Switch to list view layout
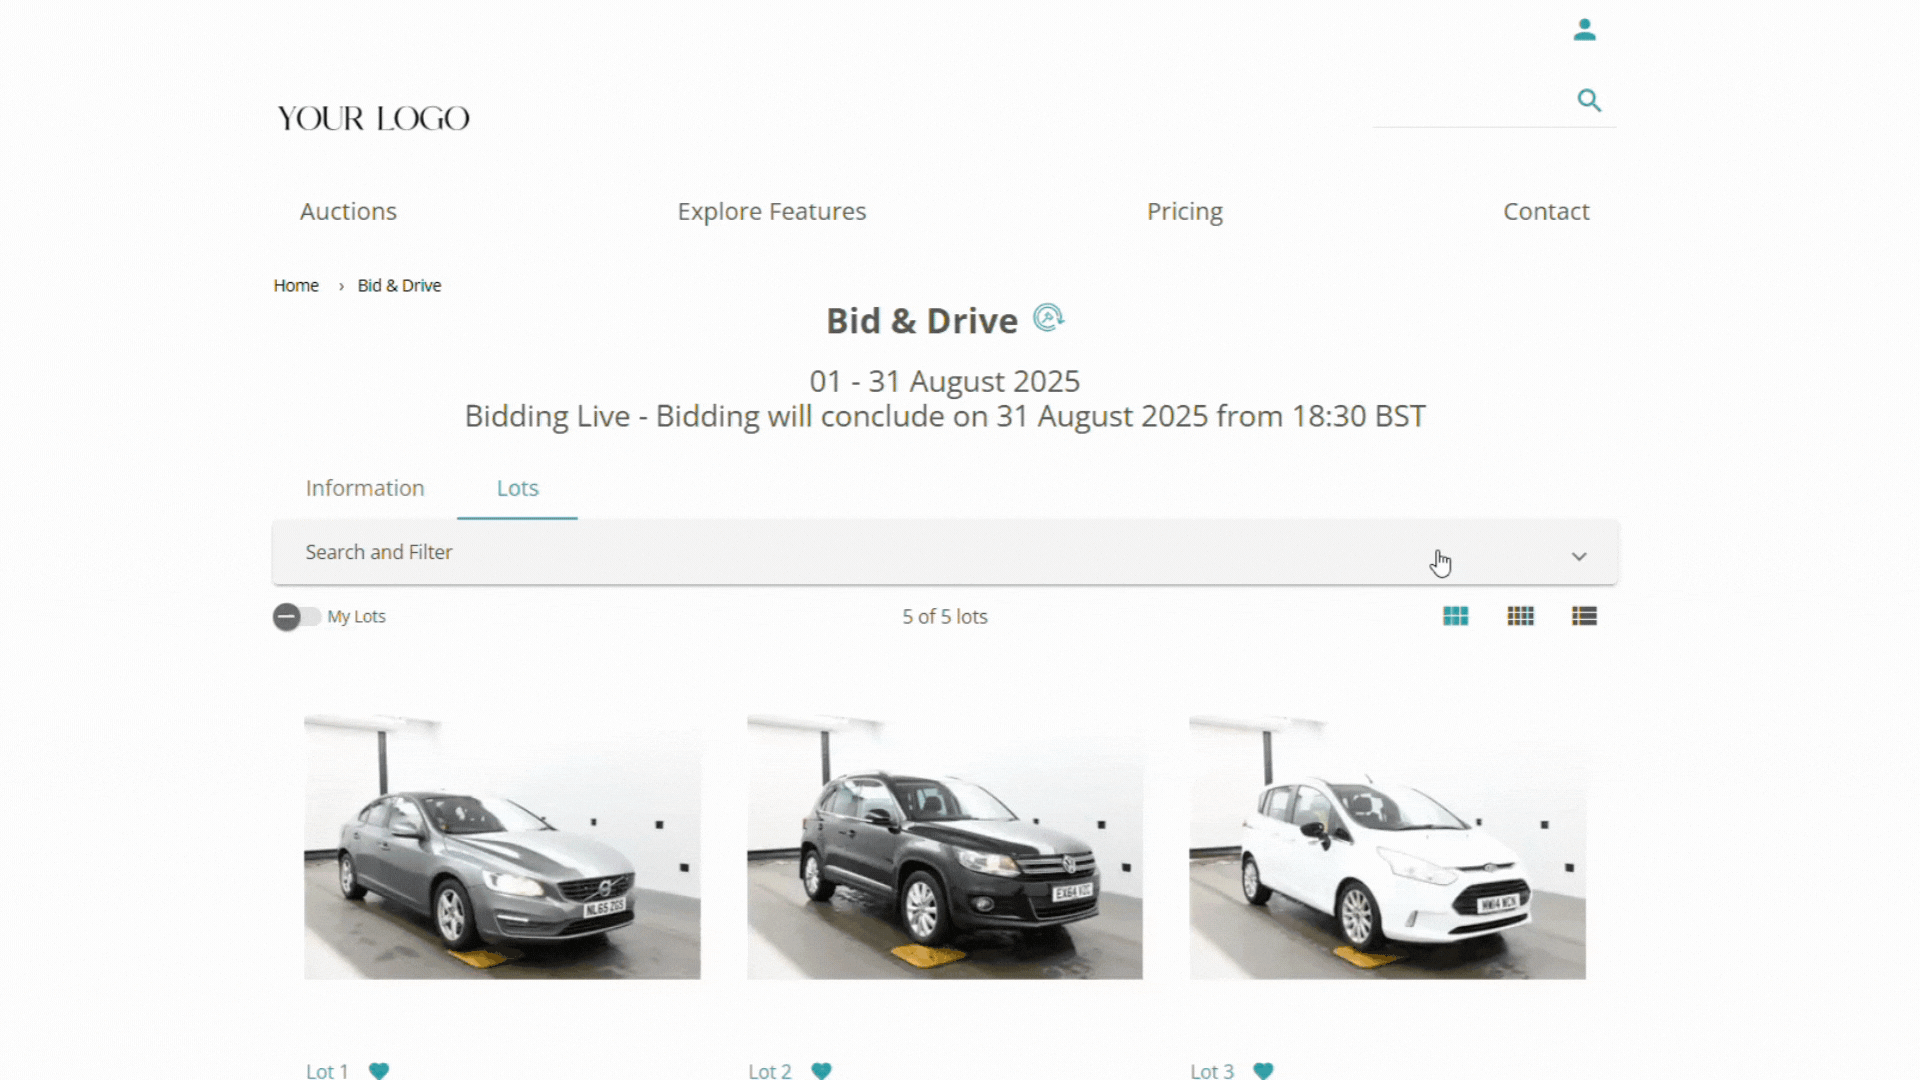Screen dimensions: 1920x1080 [1584, 616]
